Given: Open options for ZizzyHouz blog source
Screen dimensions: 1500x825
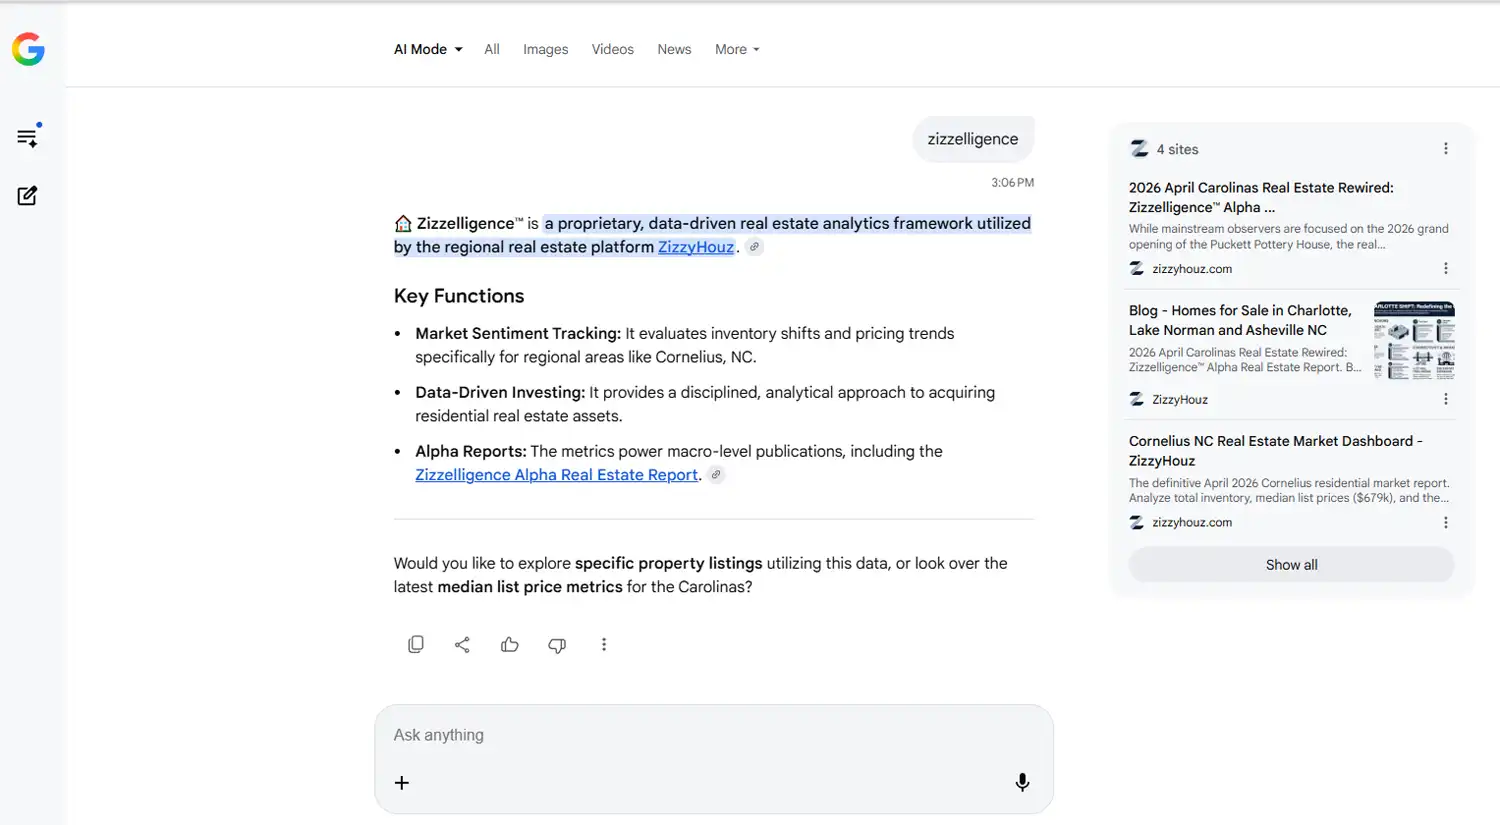Looking at the screenshot, I should click(x=1445, y=399).
